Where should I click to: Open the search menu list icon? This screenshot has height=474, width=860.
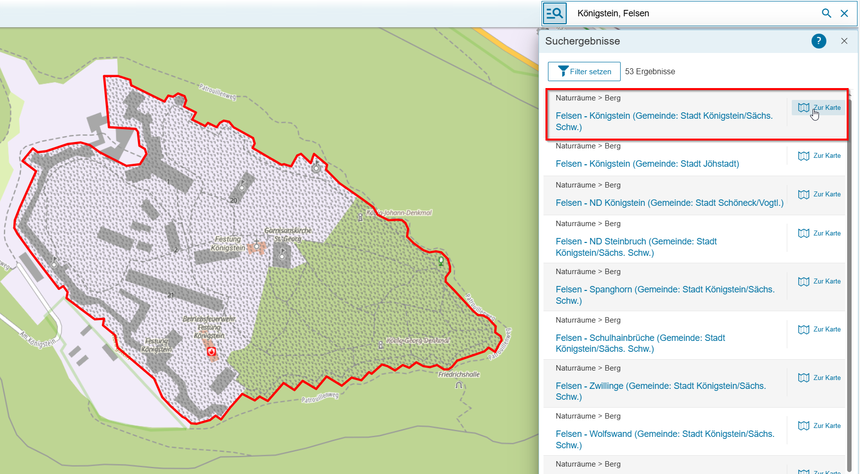click(555, 13)
